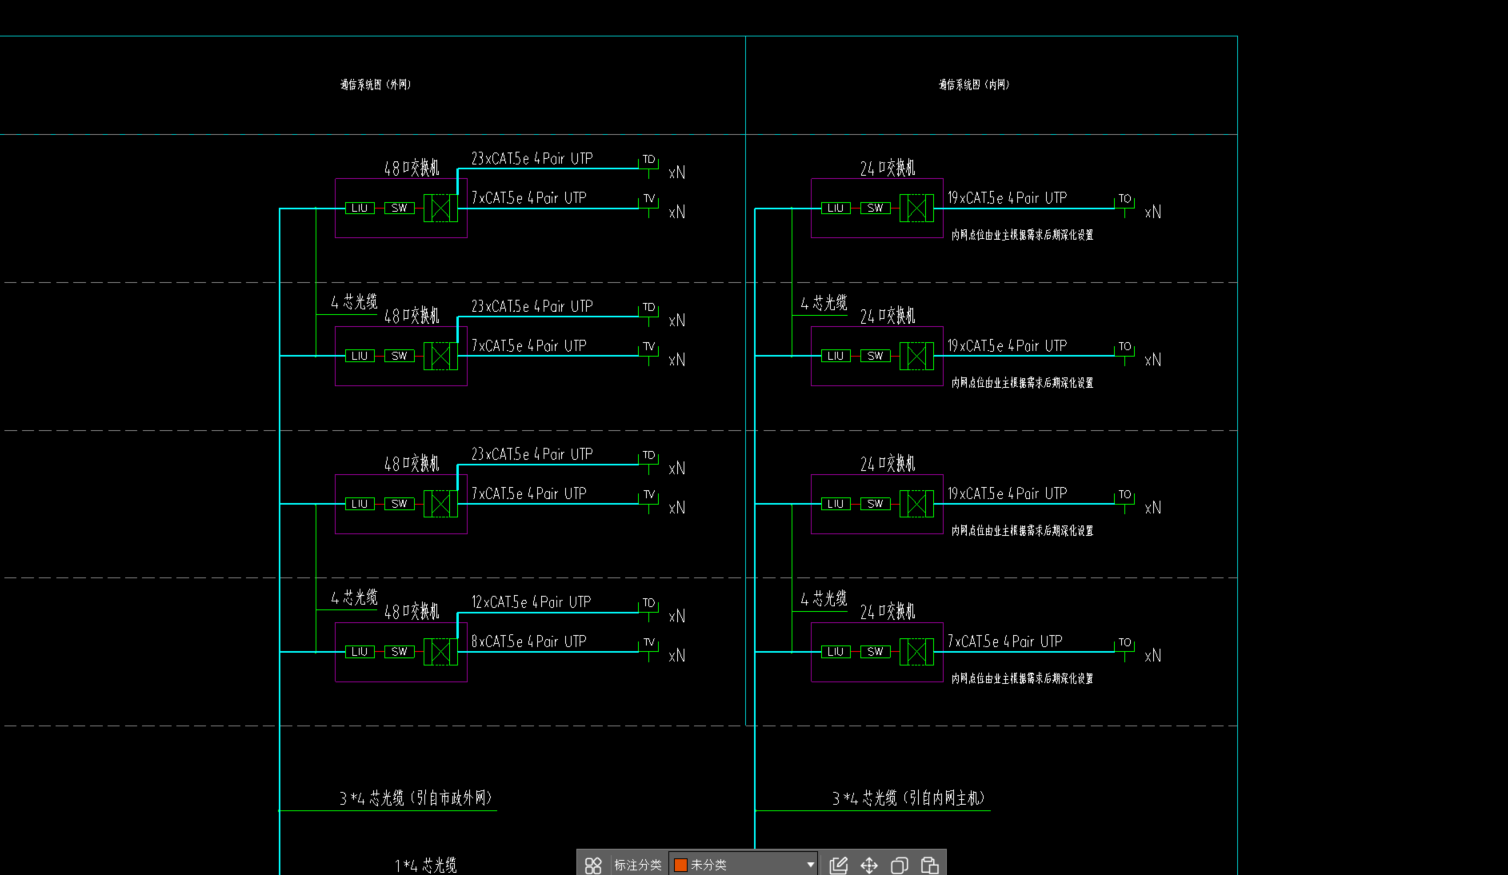Viewport: 1508px width, 875px height.
Task: Select the 通信系统图（外网）title text
Action: pos(376,85)
